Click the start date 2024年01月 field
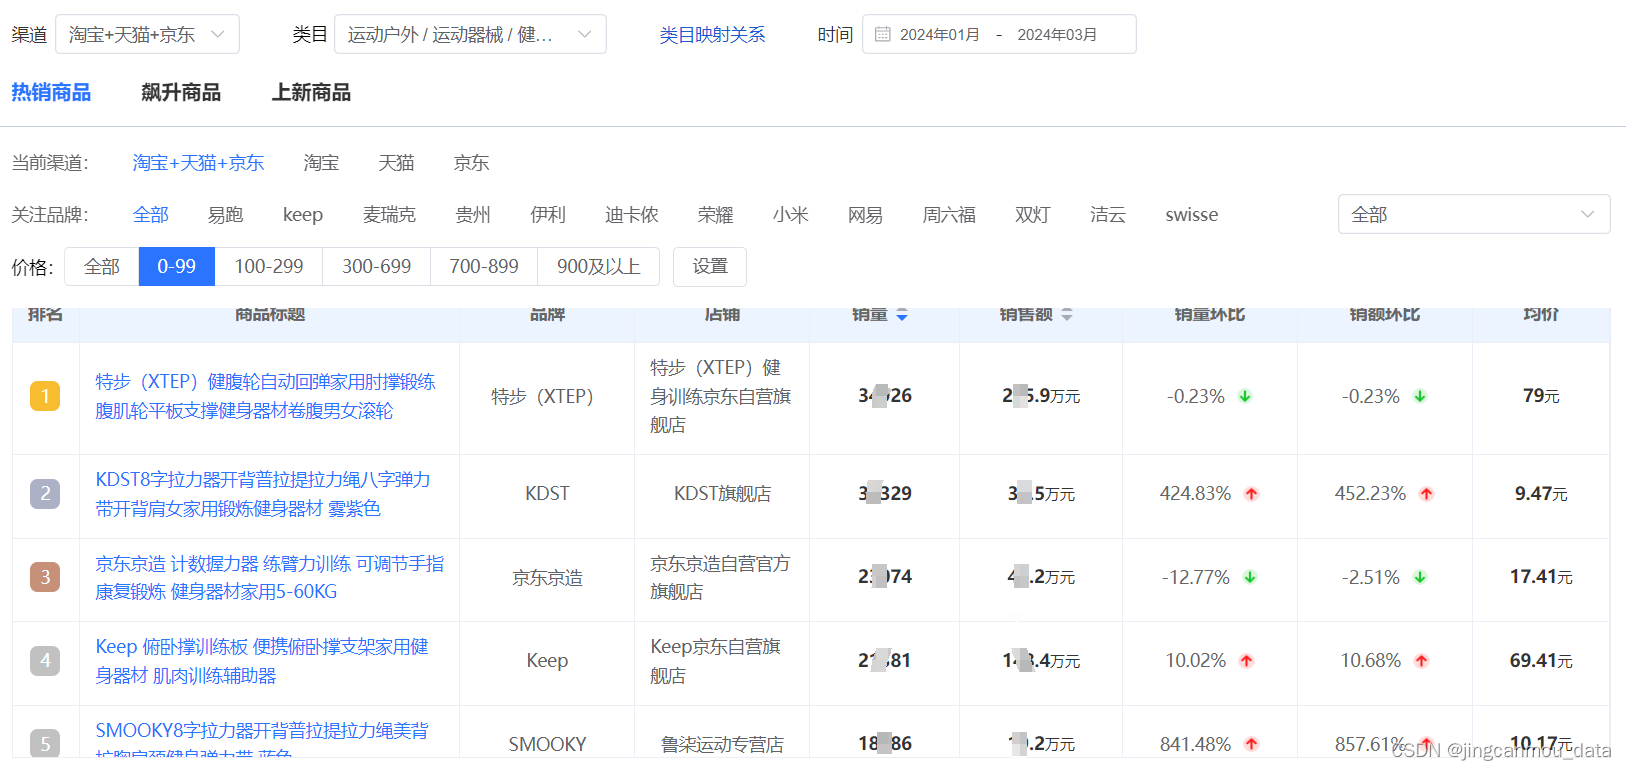 click(x=939, y=34)
